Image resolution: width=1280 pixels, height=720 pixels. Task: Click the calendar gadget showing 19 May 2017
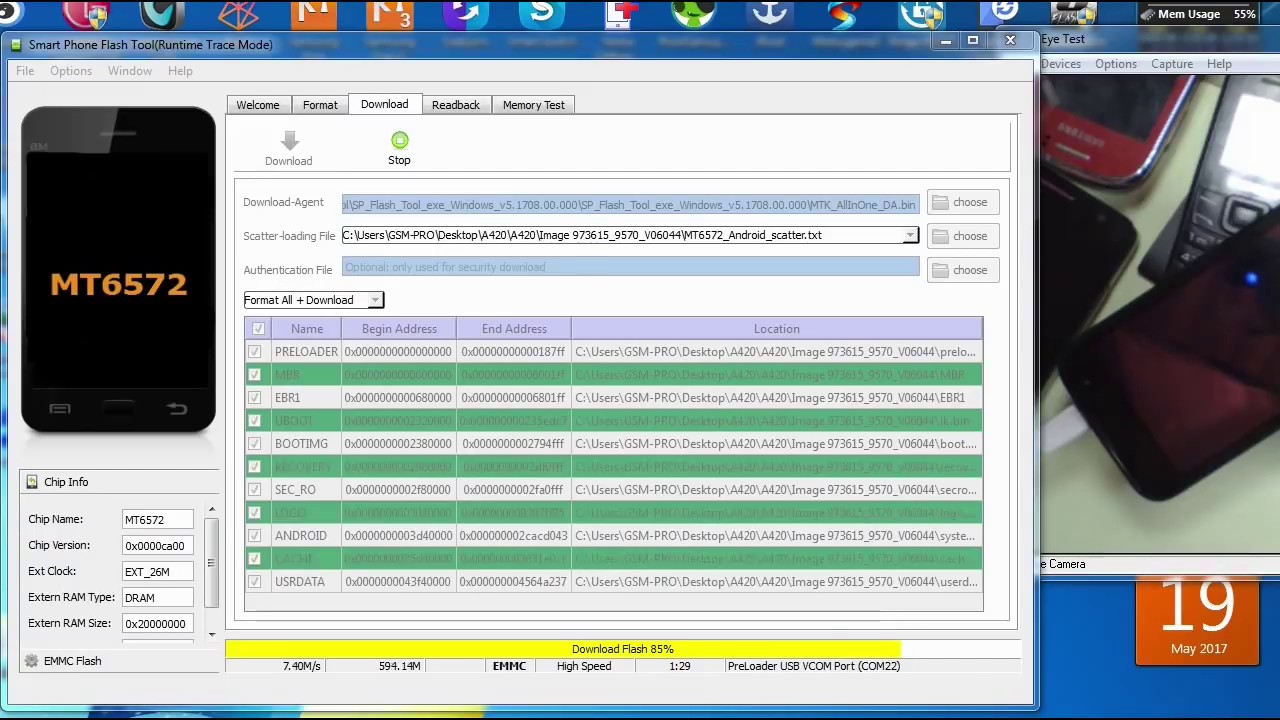coord(1198,623)
